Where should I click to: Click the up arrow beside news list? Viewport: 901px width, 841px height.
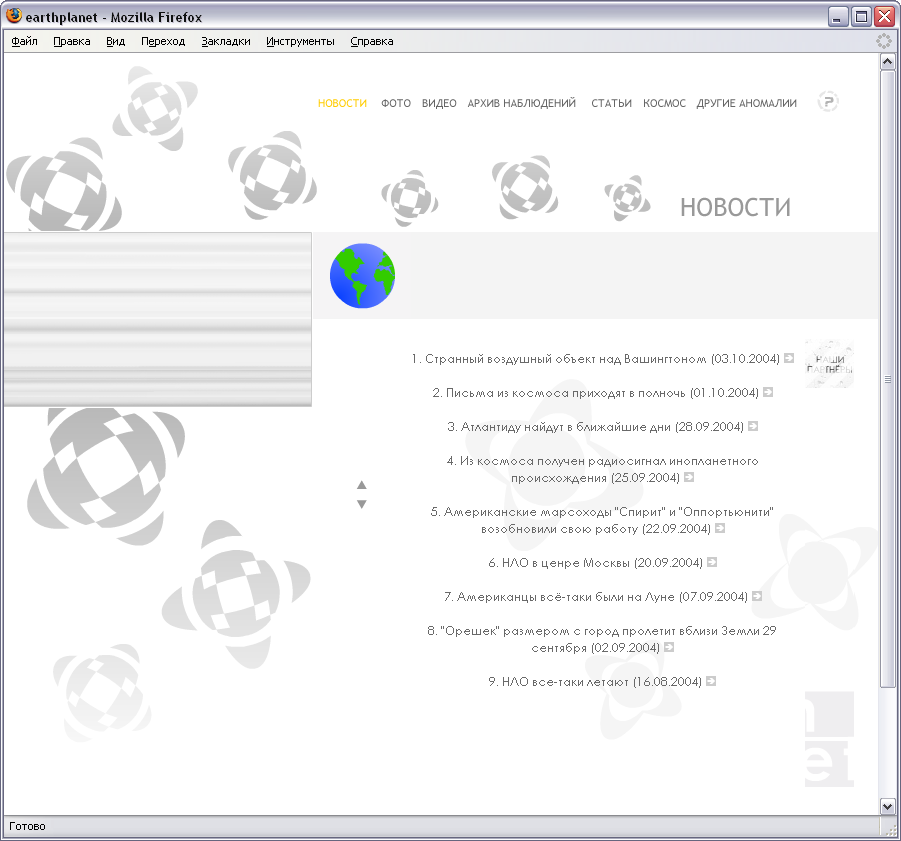click(x=362, y=485)
